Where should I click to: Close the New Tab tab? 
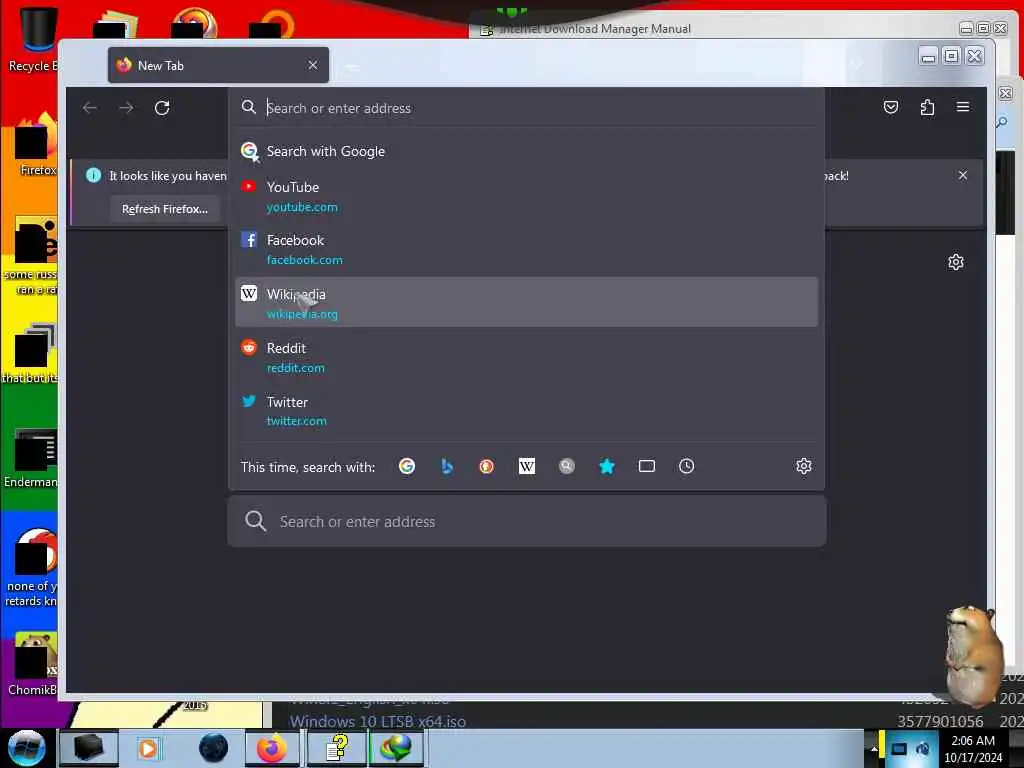(313, 65)
